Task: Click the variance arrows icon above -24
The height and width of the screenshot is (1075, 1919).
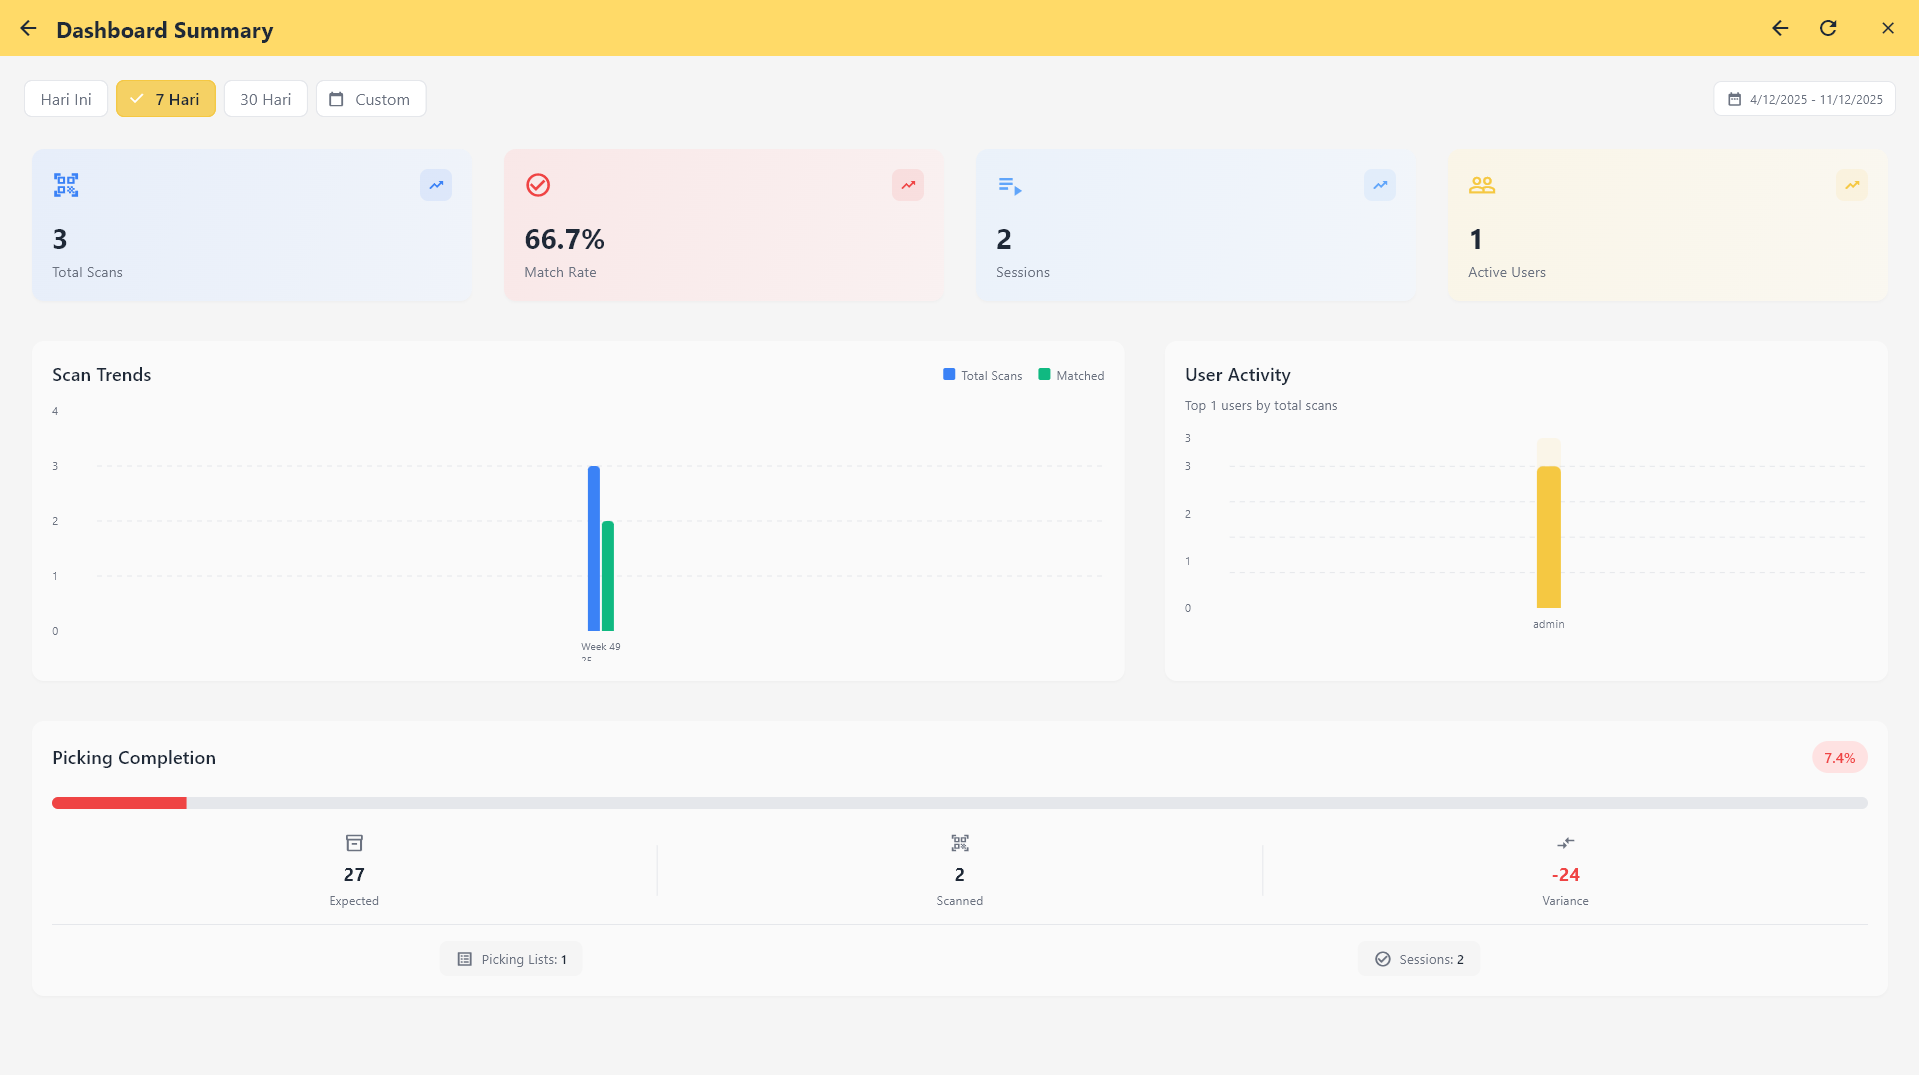Action: 1565,843
